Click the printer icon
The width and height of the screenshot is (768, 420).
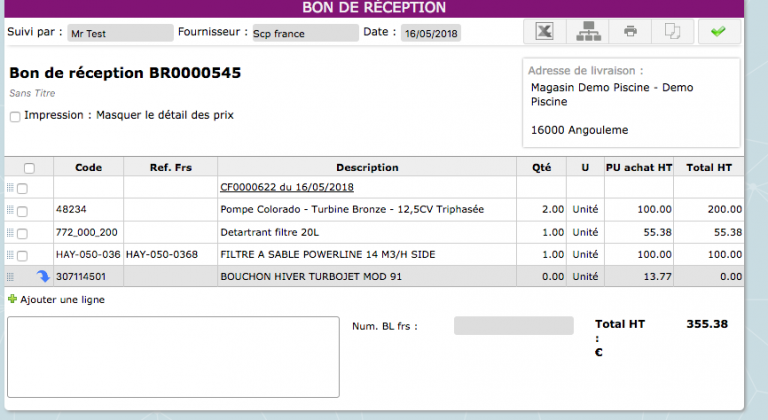tap(630, 32)
